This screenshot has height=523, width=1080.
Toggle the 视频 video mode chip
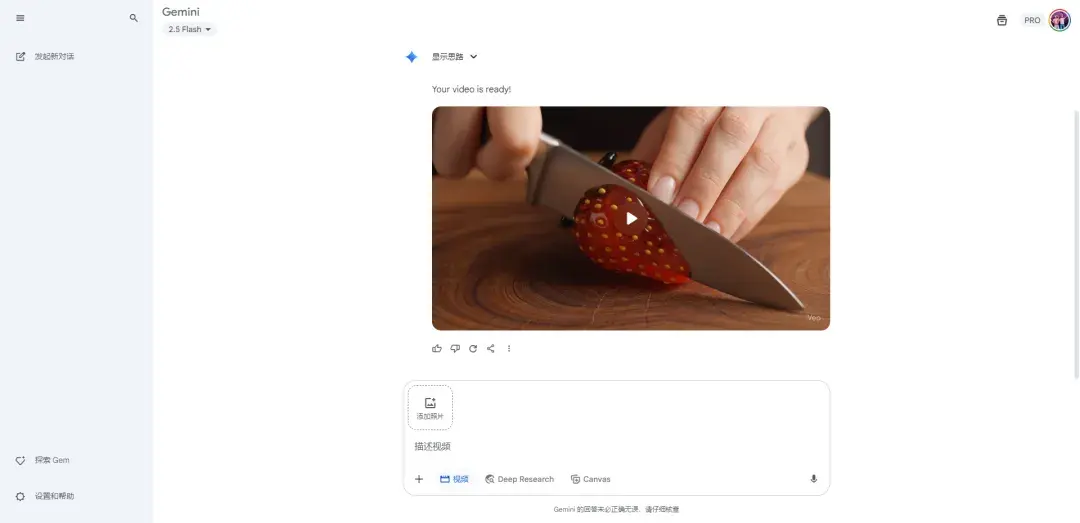click(455, 479)
